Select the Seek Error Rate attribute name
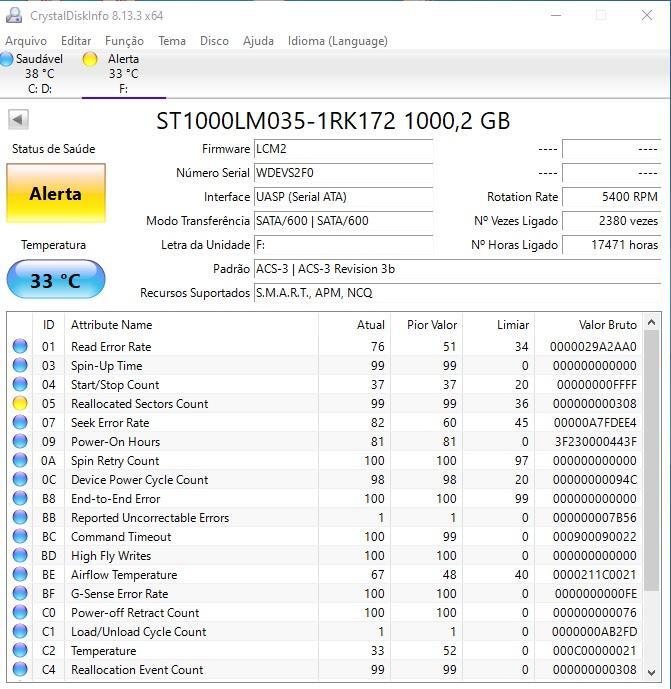 click(x=110, y=423)
